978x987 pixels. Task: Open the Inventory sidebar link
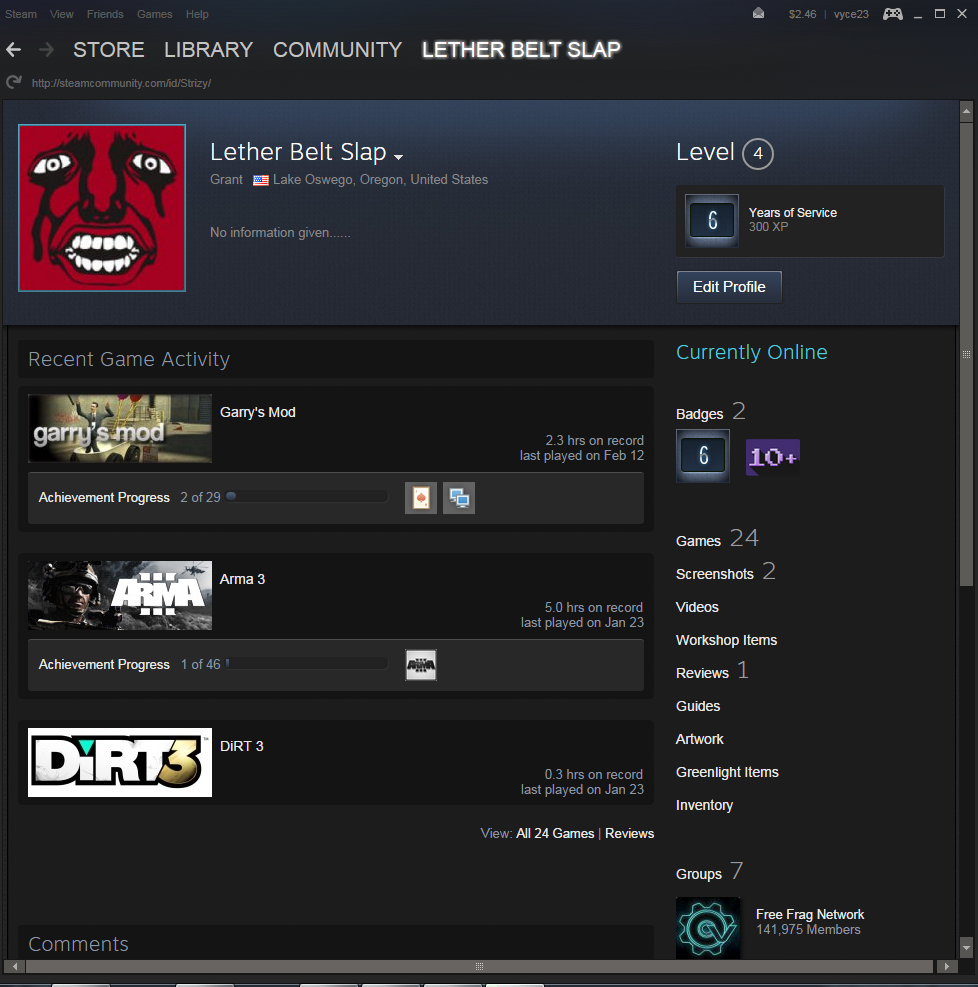click(x=704, y=805)
